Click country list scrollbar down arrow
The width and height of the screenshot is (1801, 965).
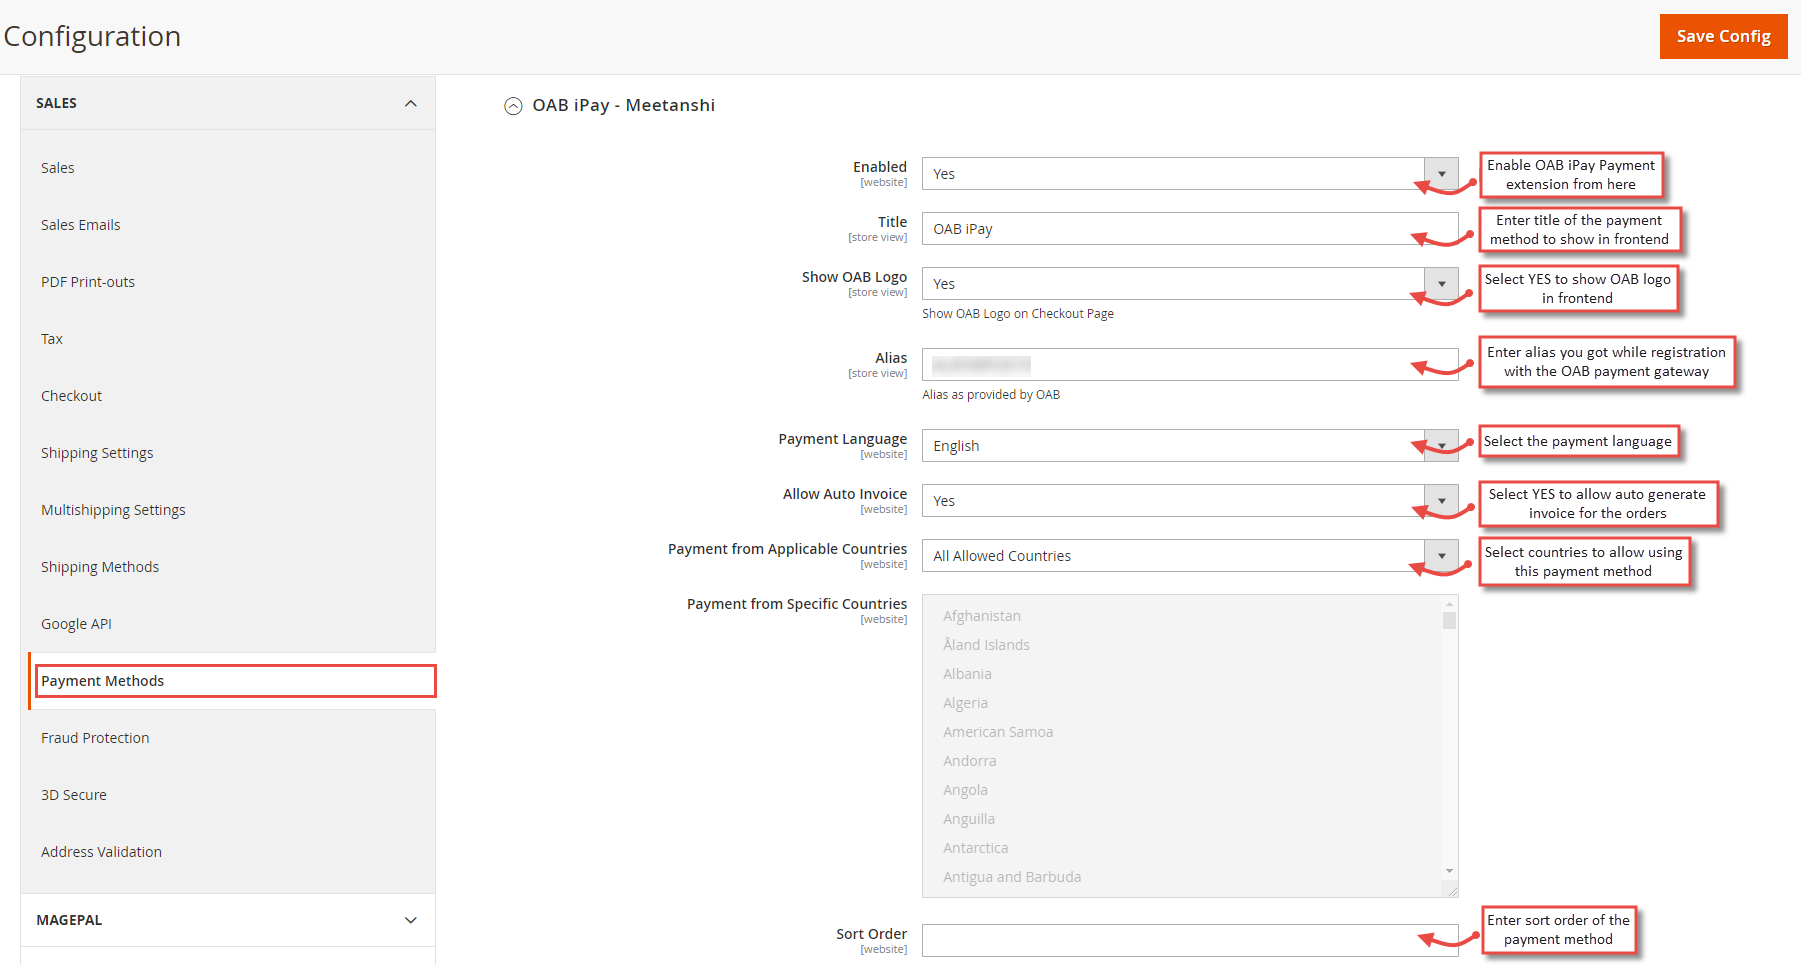[1449, 872]
